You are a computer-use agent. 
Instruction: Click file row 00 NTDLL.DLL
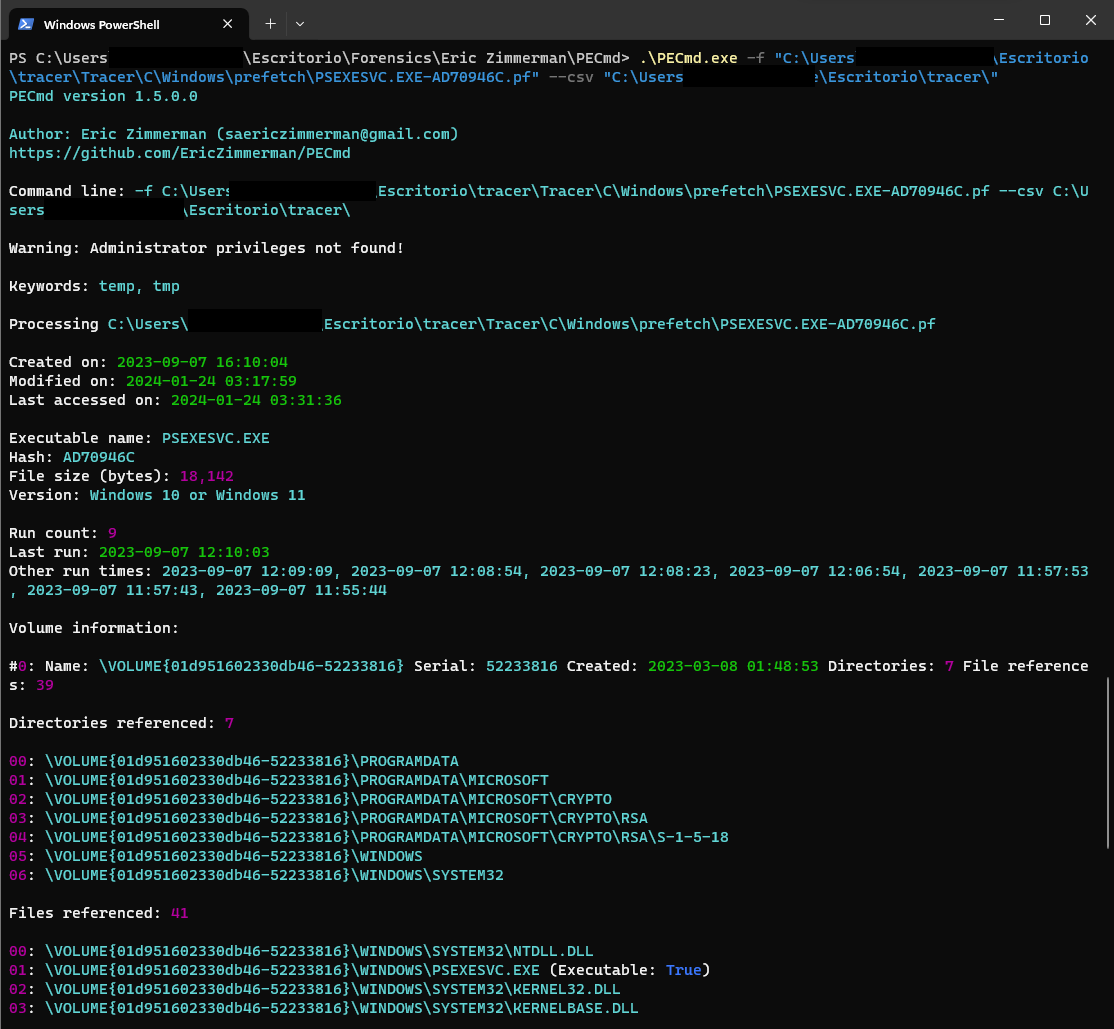click(301, 951)
